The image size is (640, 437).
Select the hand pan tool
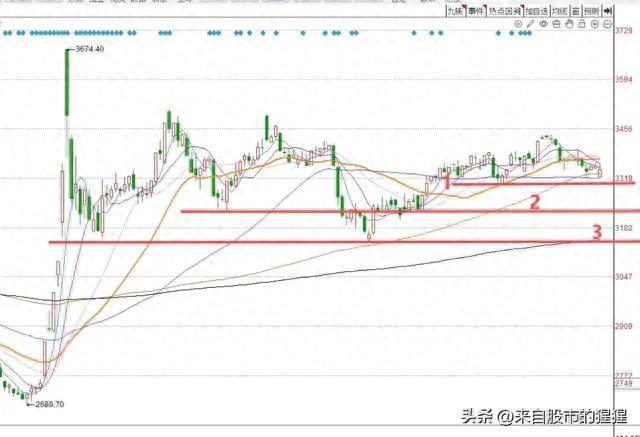[569, 24]
